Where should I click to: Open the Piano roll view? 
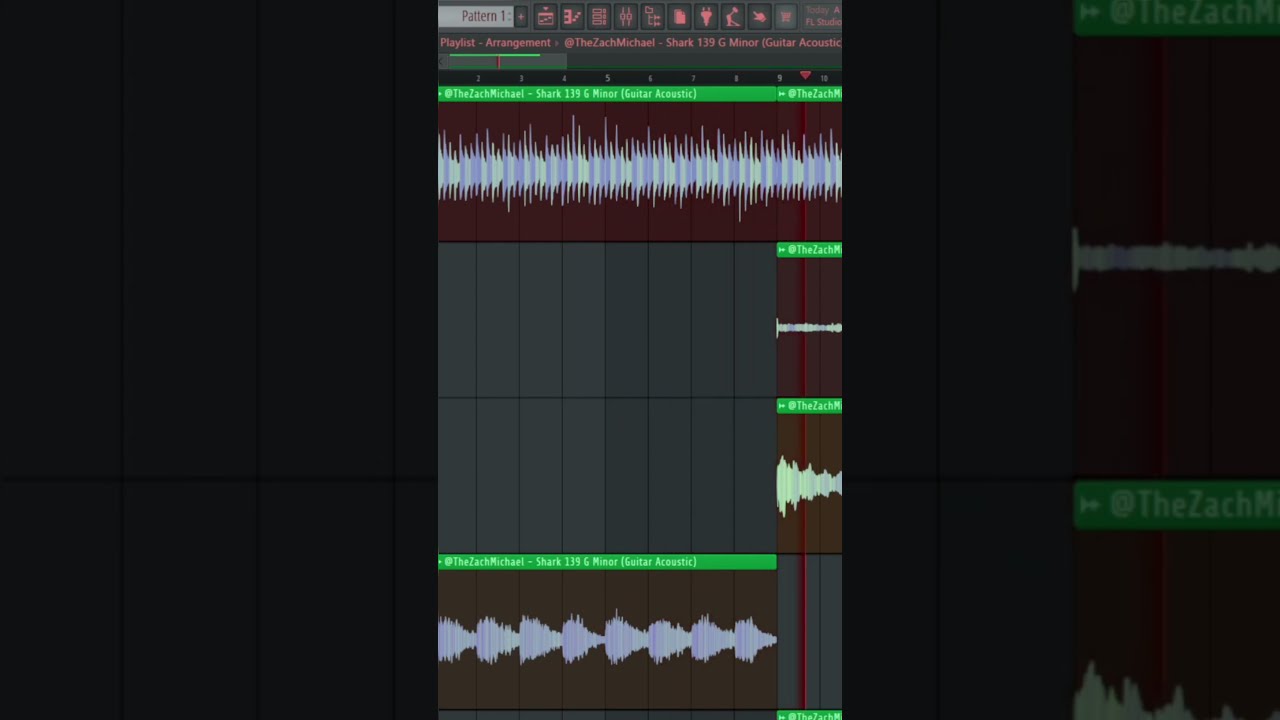pyautogui.click(x=572, y=16)
